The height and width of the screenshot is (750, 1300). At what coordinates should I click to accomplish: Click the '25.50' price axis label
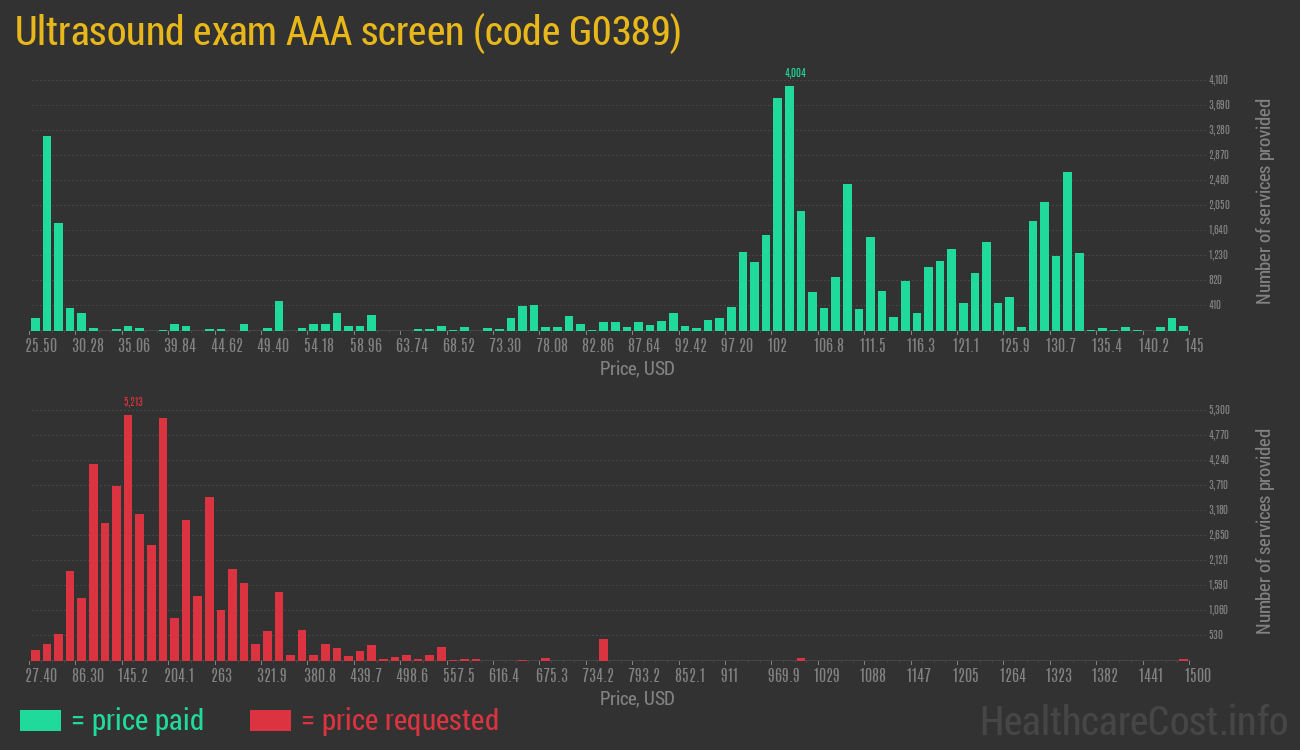(41, 345)
